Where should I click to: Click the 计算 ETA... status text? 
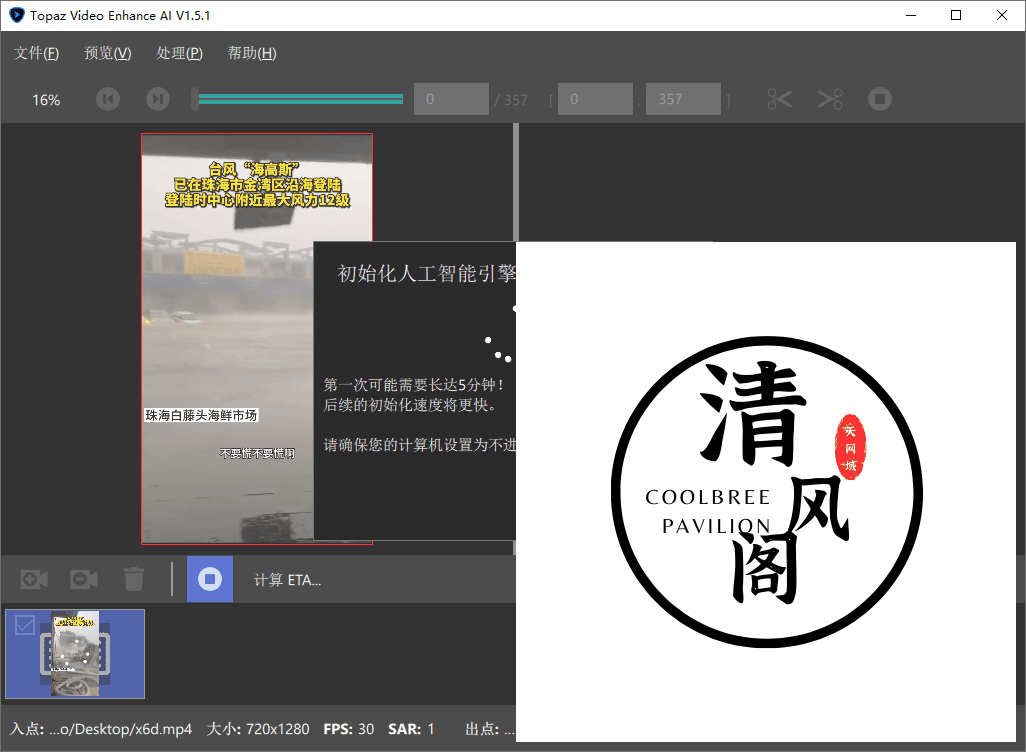[287, 580]
